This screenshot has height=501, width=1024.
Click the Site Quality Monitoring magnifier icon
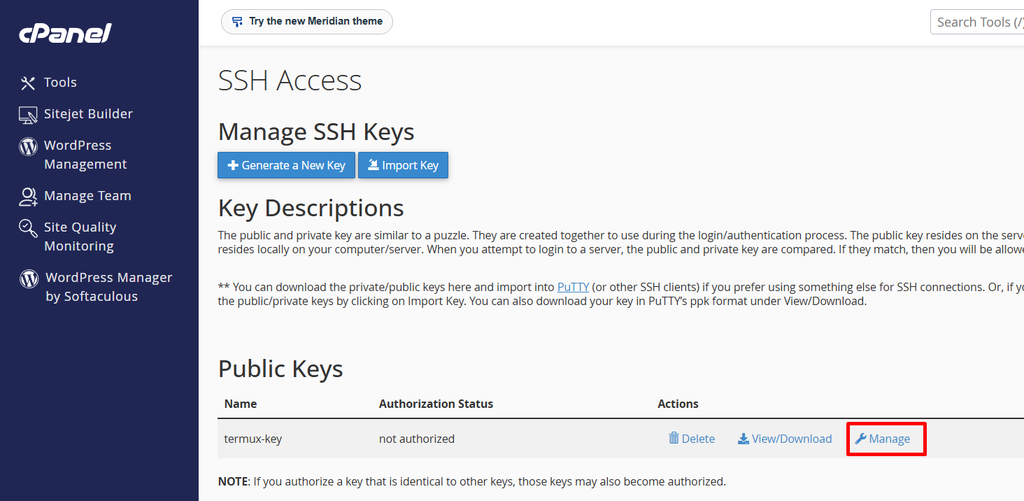(x=28, y=228)
